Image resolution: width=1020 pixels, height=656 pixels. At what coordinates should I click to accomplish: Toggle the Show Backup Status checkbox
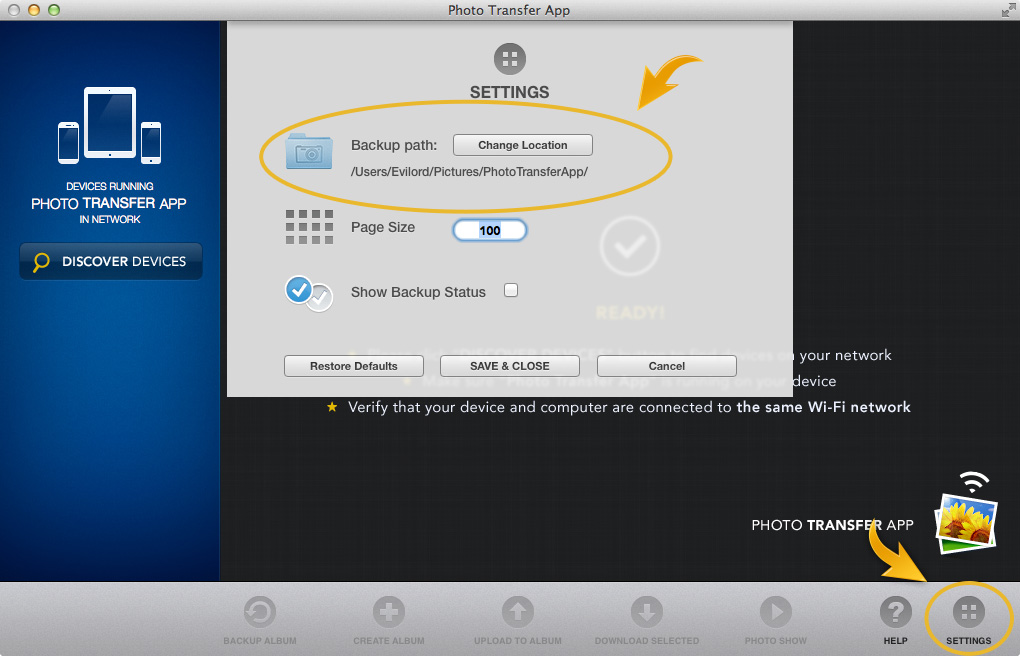(511, 290)
